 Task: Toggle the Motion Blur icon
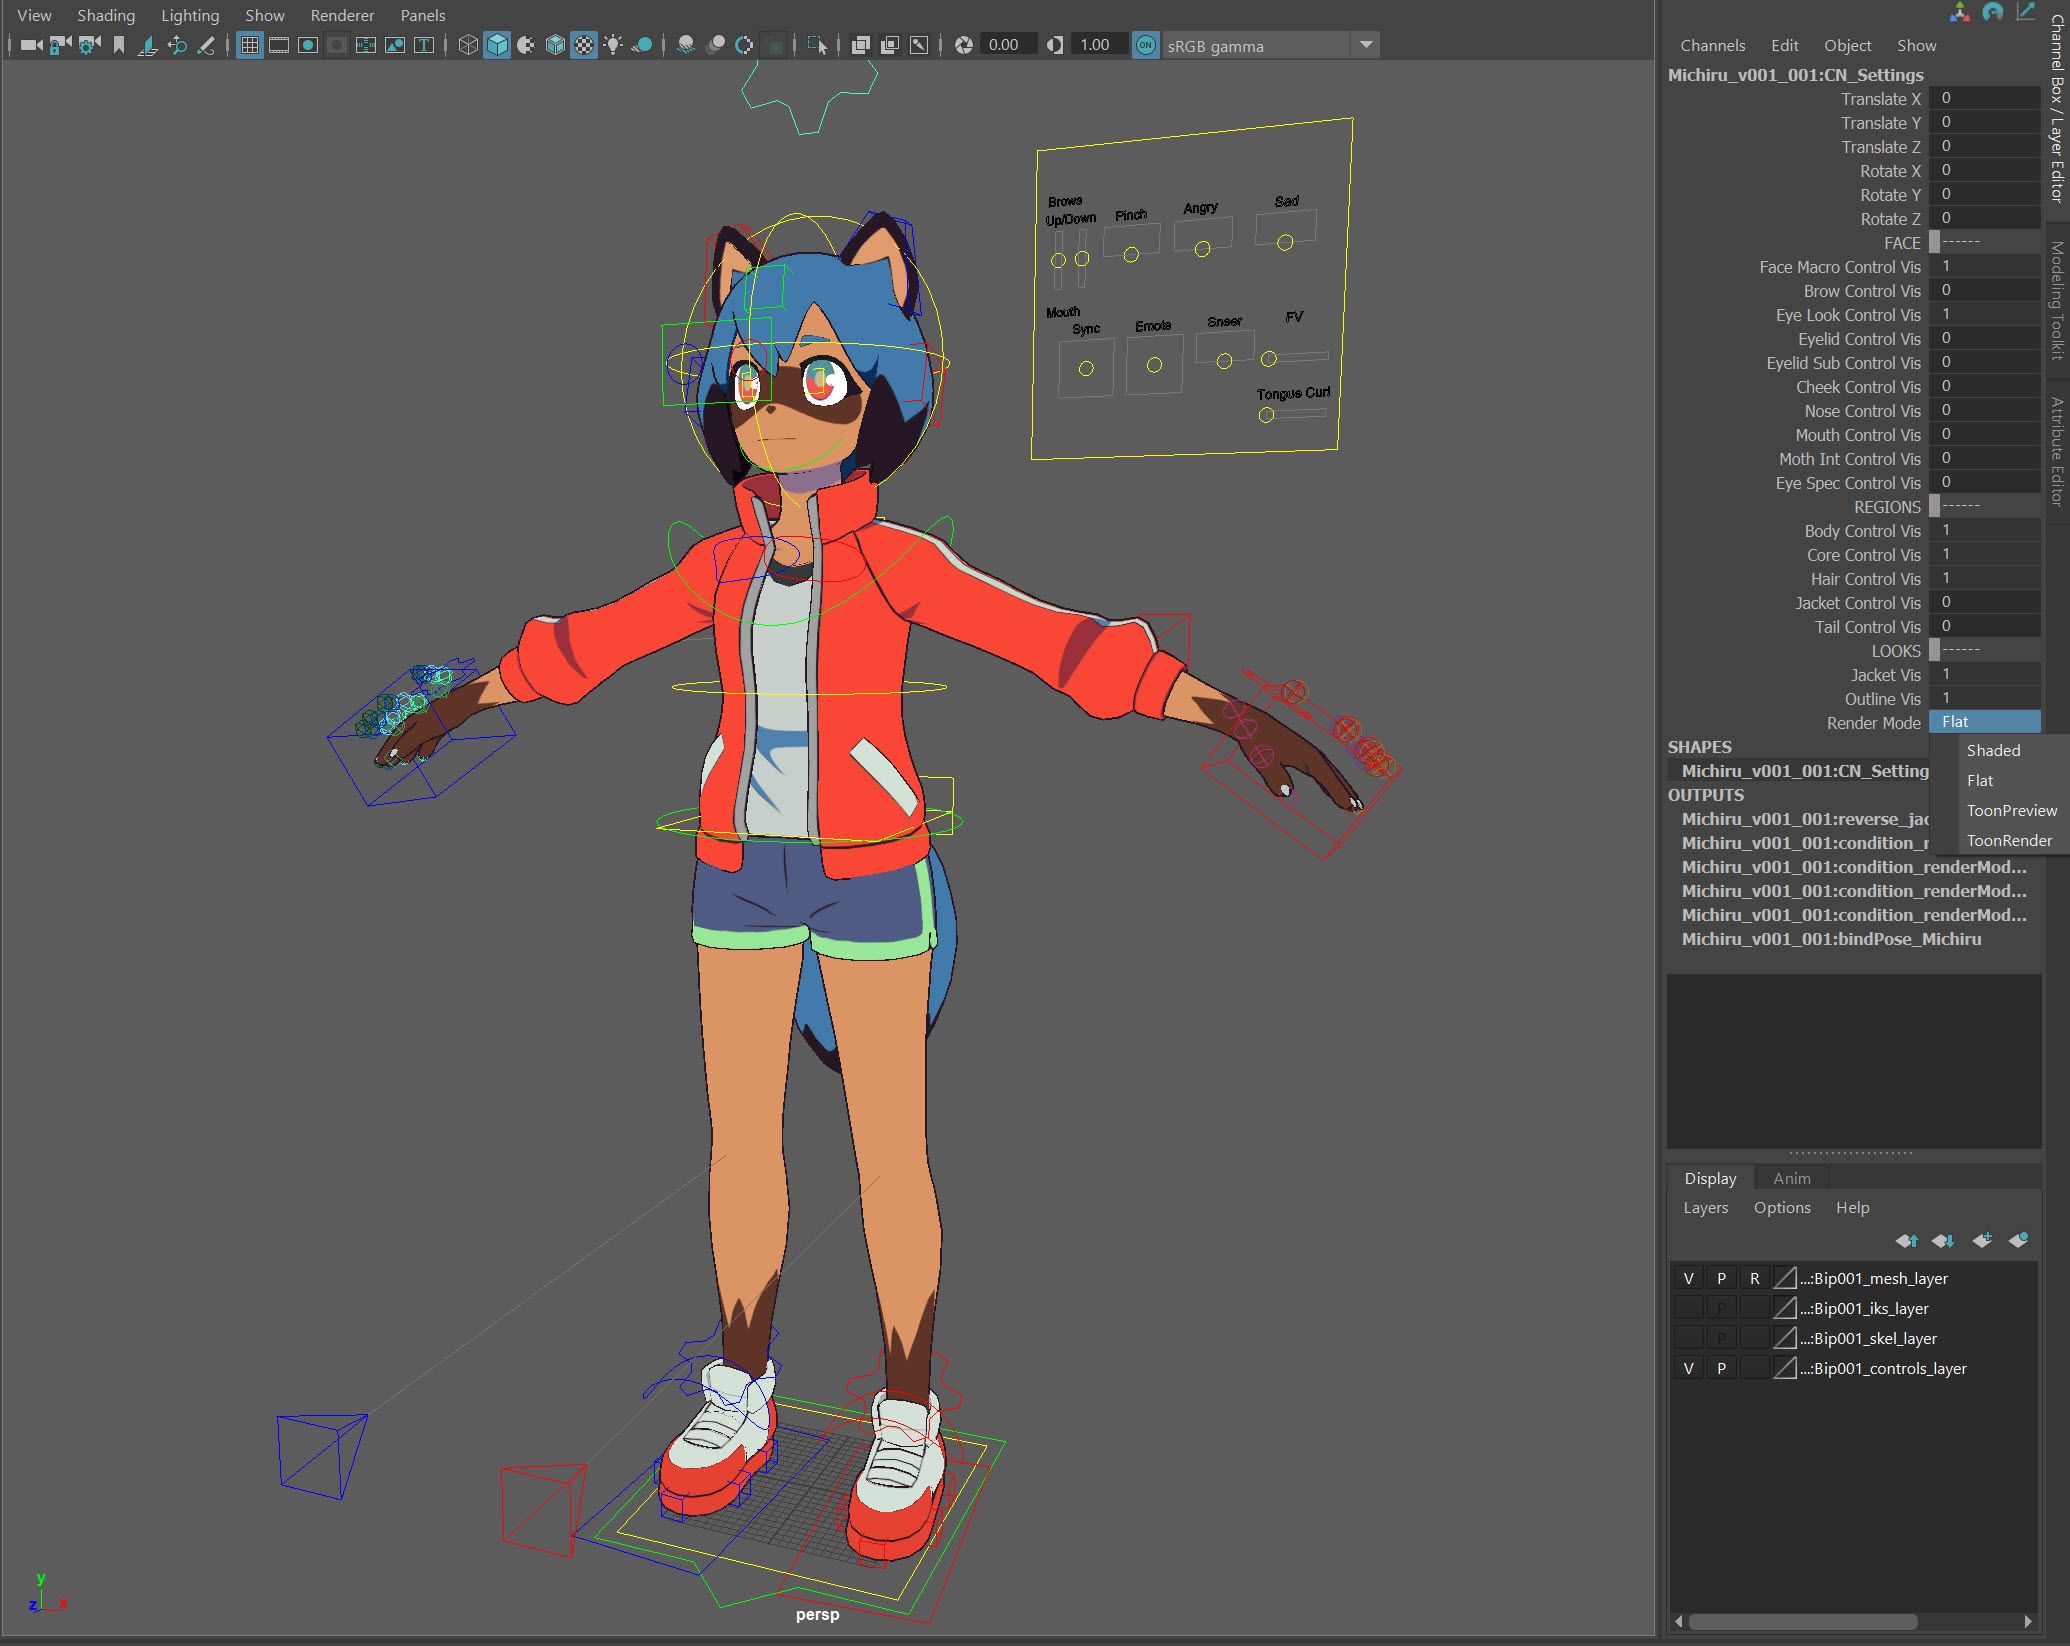tap(715, 45)
